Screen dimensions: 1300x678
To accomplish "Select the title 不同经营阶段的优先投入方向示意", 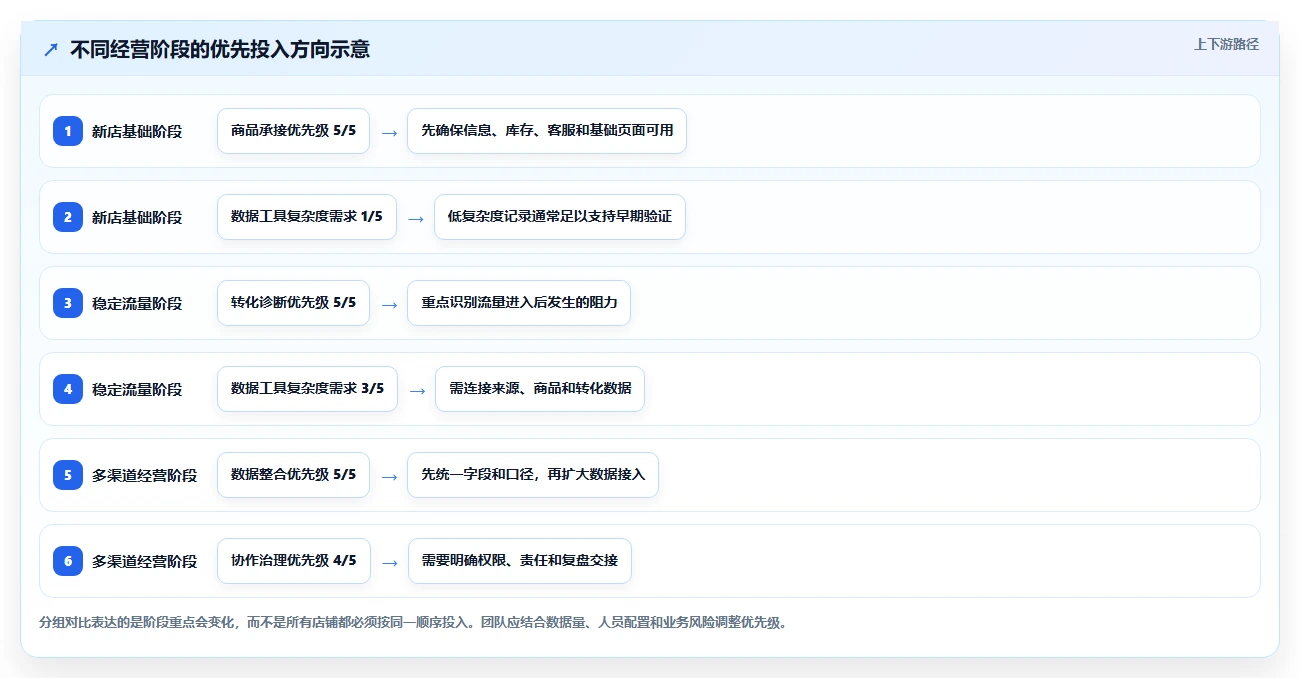I will (x=220, y=49).
